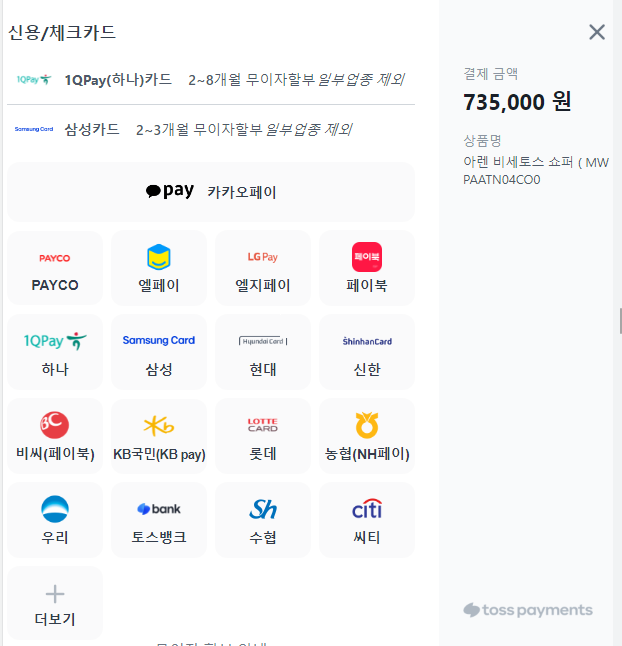Click the 결제 금액 label
The width and height of the screenshot is (622, 646).
coord(491,74)
